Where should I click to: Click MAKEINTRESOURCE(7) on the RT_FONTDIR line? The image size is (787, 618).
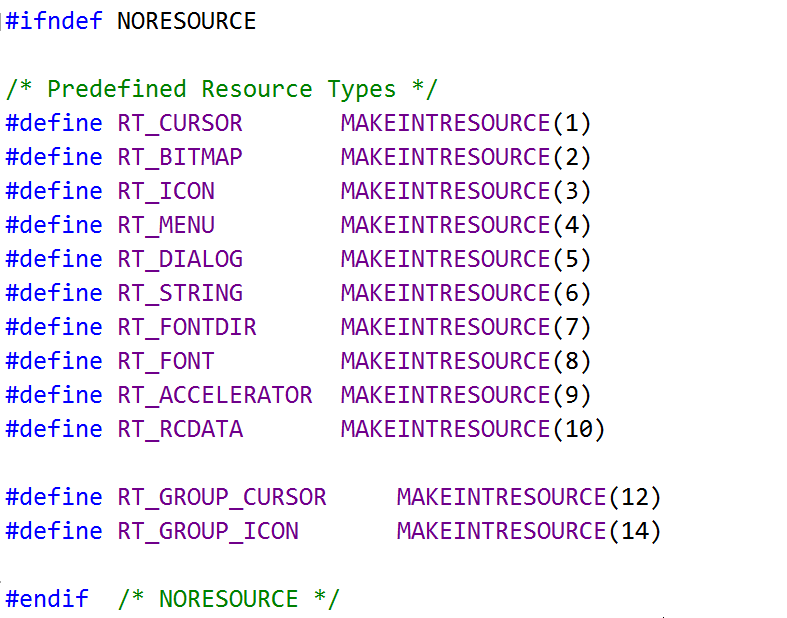(466, 327)
